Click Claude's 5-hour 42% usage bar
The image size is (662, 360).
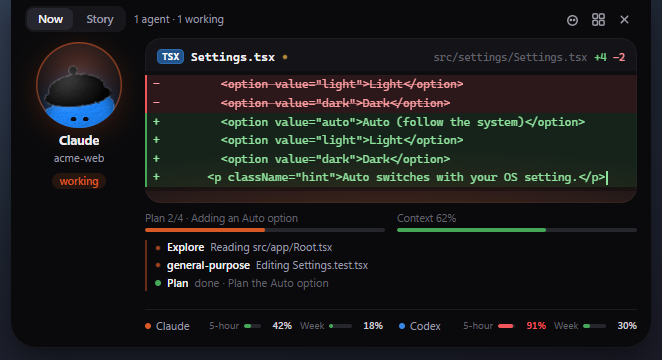click(x=252, y=326)
